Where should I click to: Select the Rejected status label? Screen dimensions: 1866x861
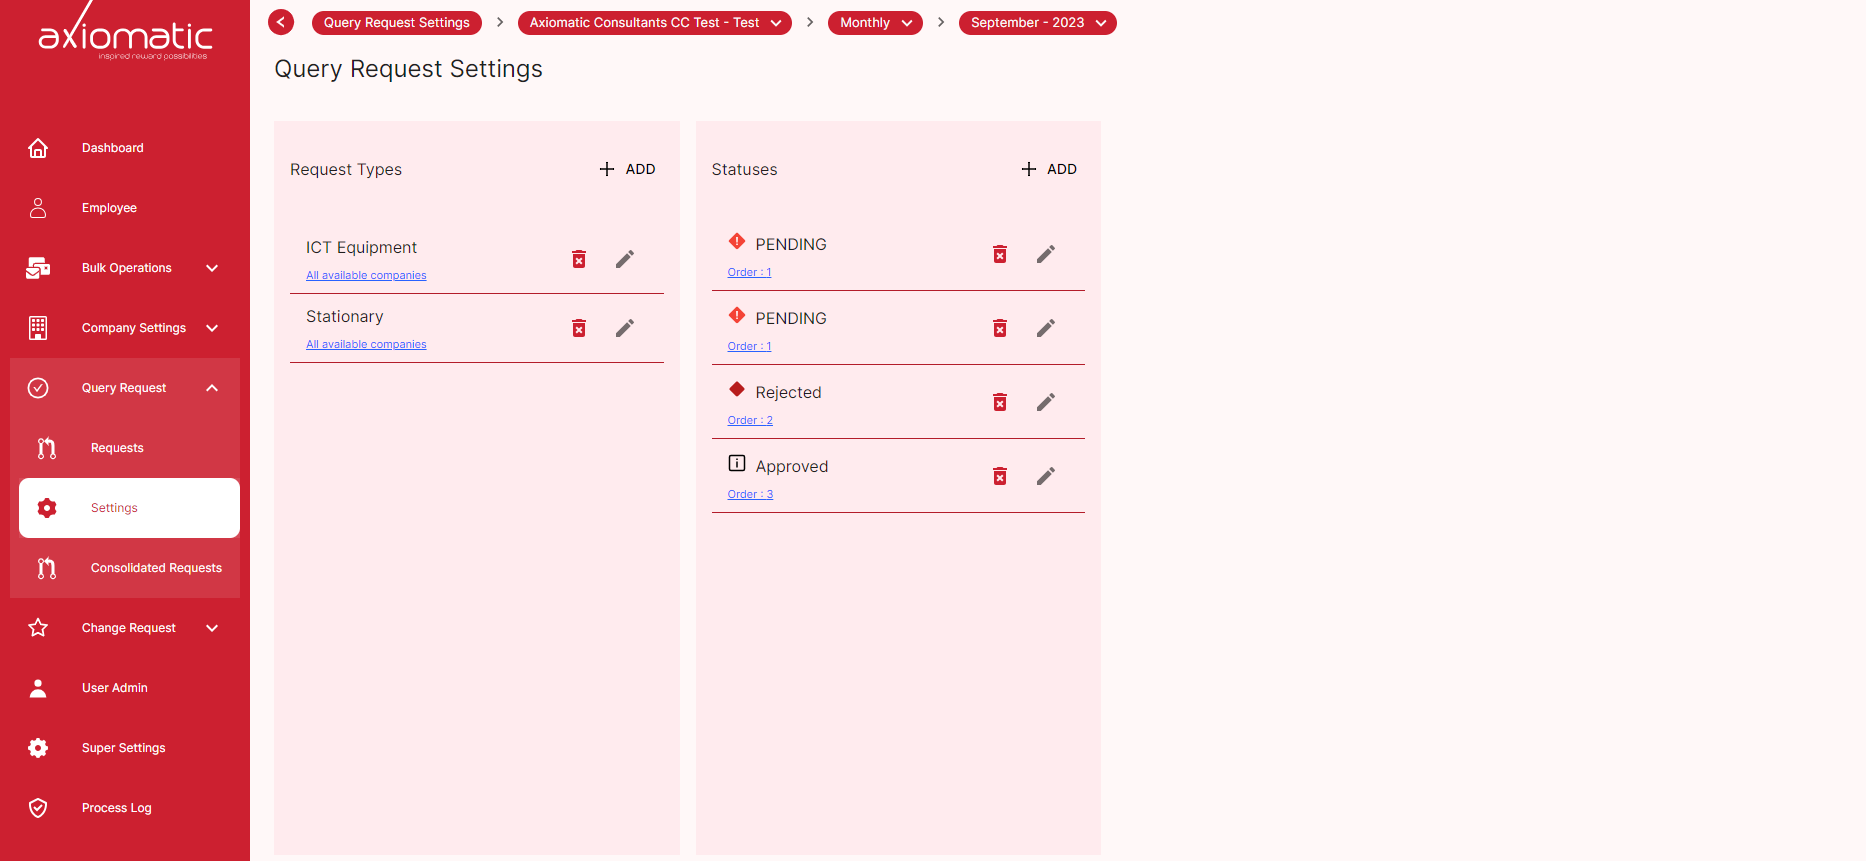[x=788, y=392]
